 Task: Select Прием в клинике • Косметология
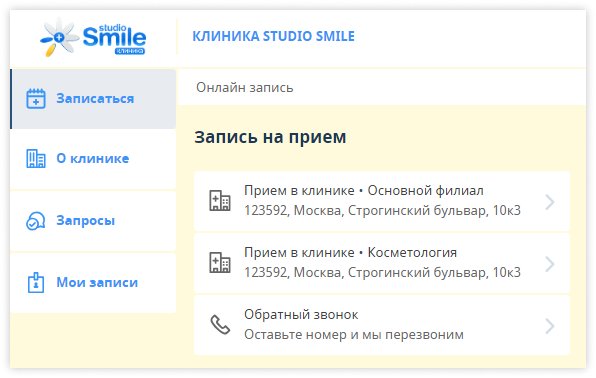(x=382, y=263)
